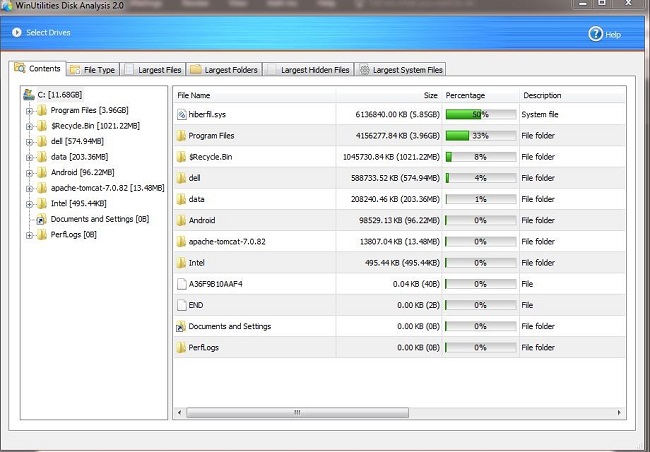Click $Recycle.Bin folder icon in tree
Viewport: 650px width, 452px height.
pyautogui.click(x=42, y=126)
